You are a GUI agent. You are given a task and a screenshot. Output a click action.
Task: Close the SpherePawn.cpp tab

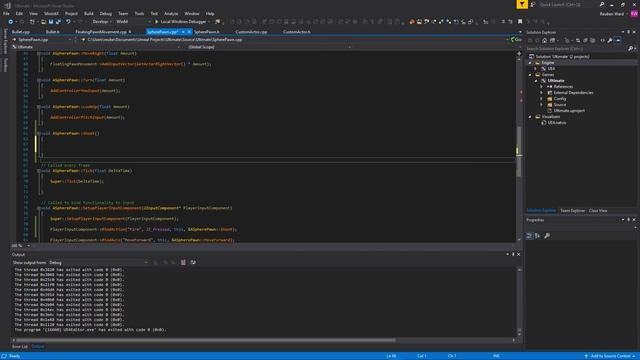(189, 32)
